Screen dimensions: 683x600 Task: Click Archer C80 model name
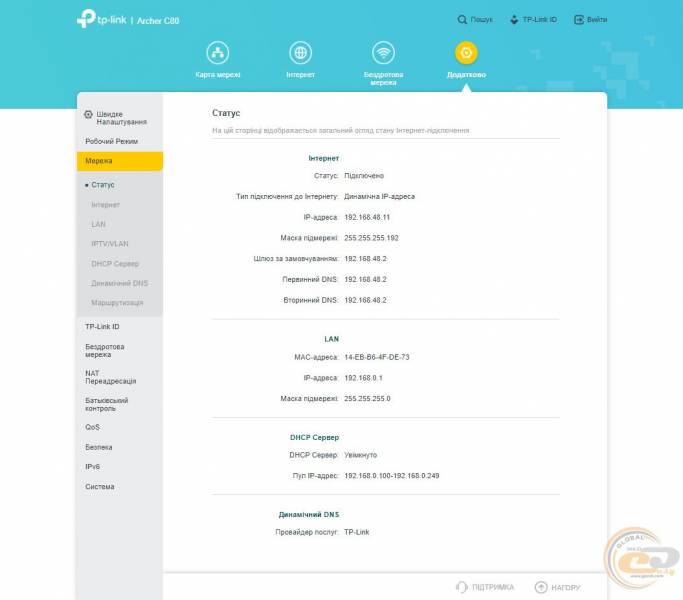[158, 21]
